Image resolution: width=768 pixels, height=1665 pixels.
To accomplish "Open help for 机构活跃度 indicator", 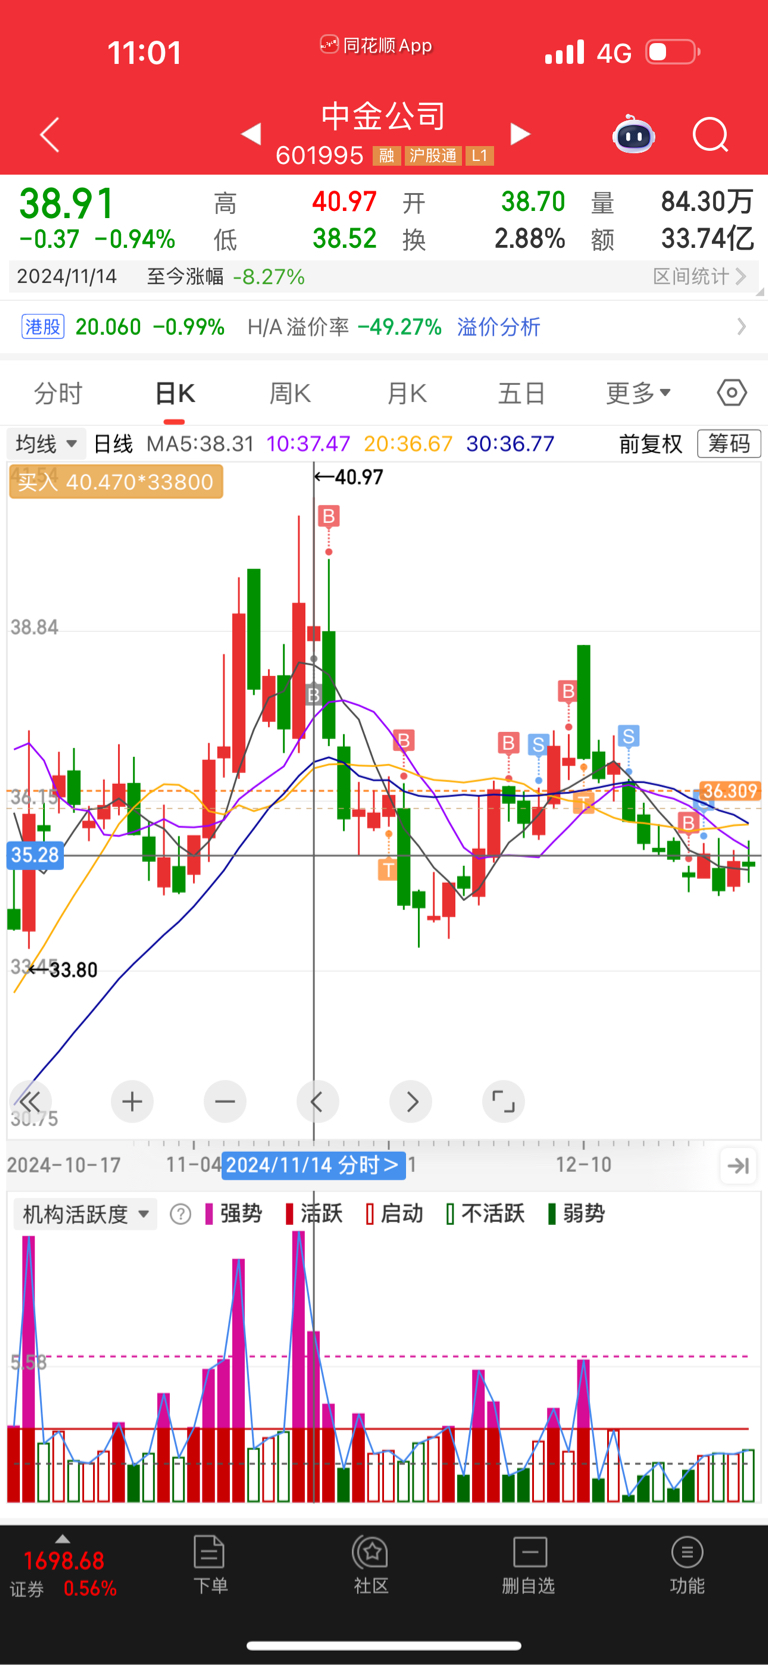I will 180,1214.
